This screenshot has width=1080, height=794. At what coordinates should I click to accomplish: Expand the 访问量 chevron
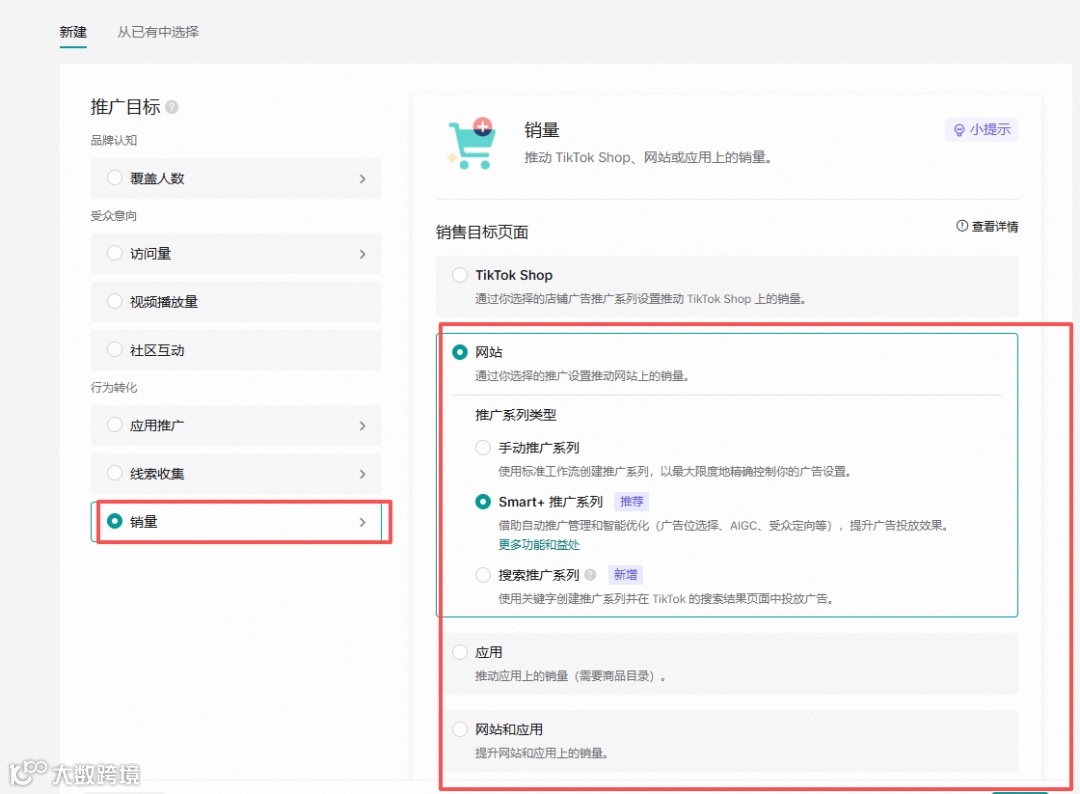click(x=362, y=254)
